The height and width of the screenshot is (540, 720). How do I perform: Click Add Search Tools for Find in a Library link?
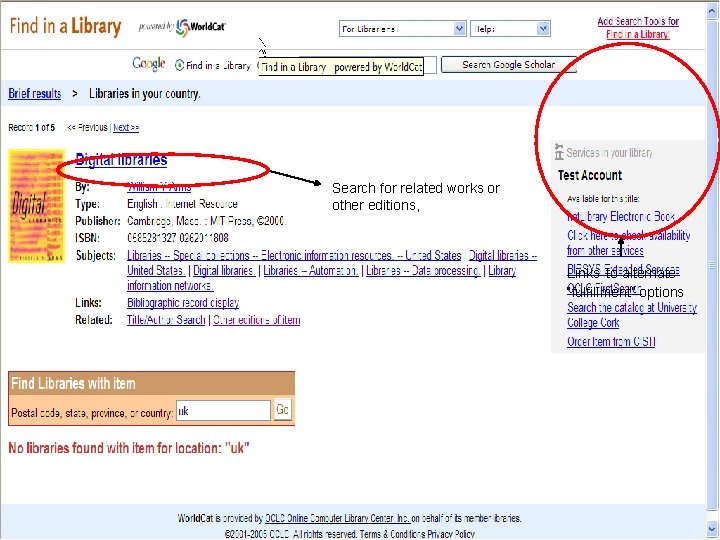pos(638,28)
